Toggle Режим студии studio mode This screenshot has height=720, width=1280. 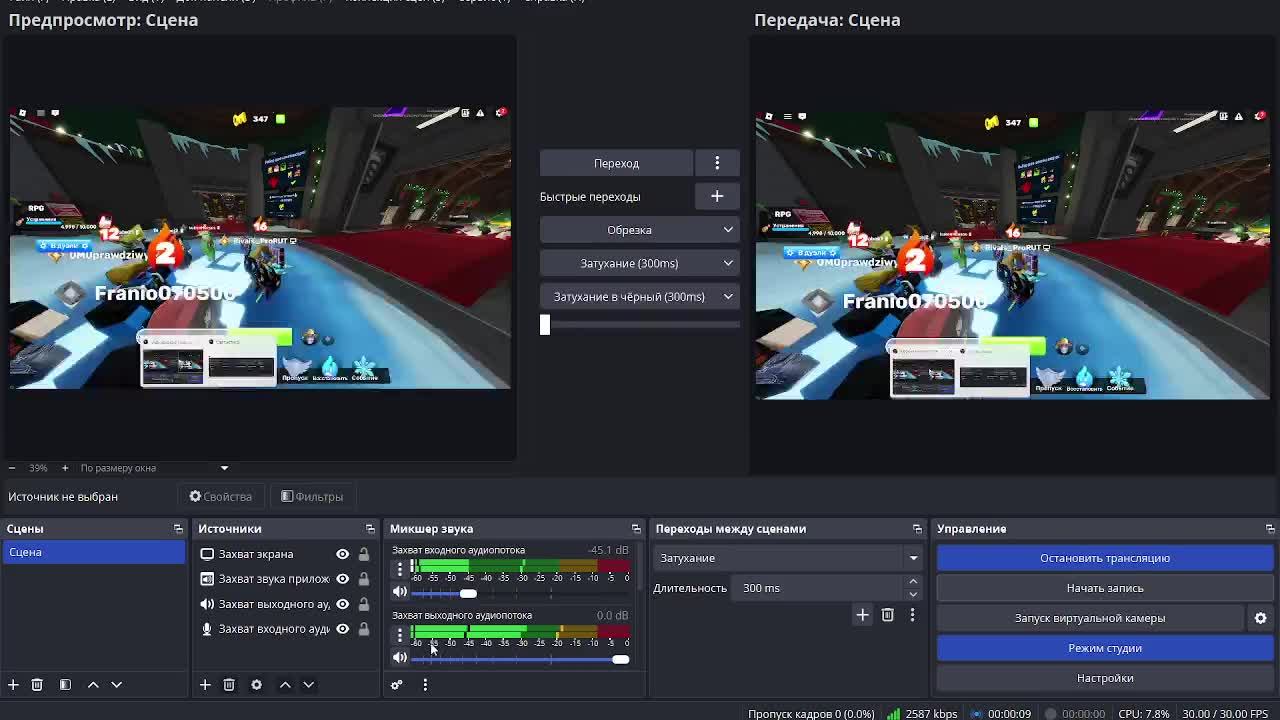tap(1105, 648)
